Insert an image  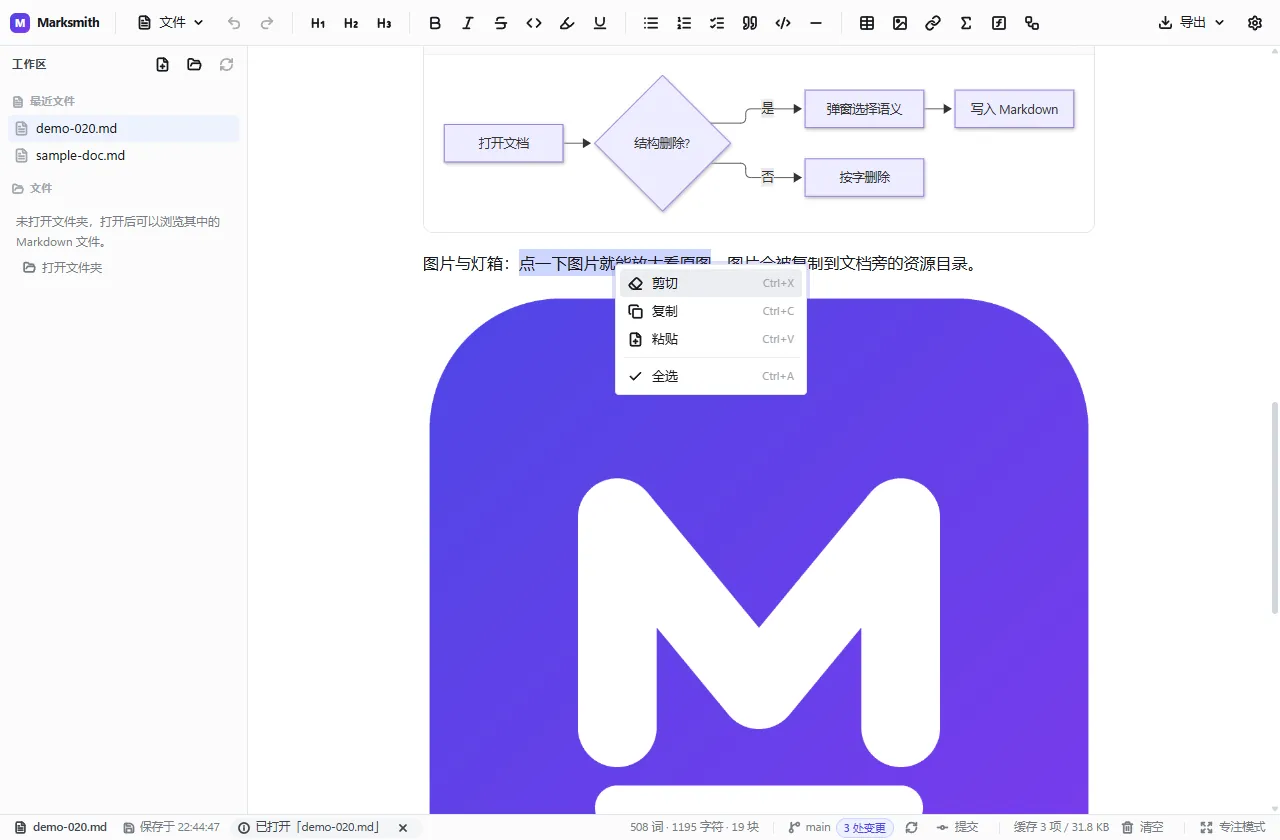(900, 23)
